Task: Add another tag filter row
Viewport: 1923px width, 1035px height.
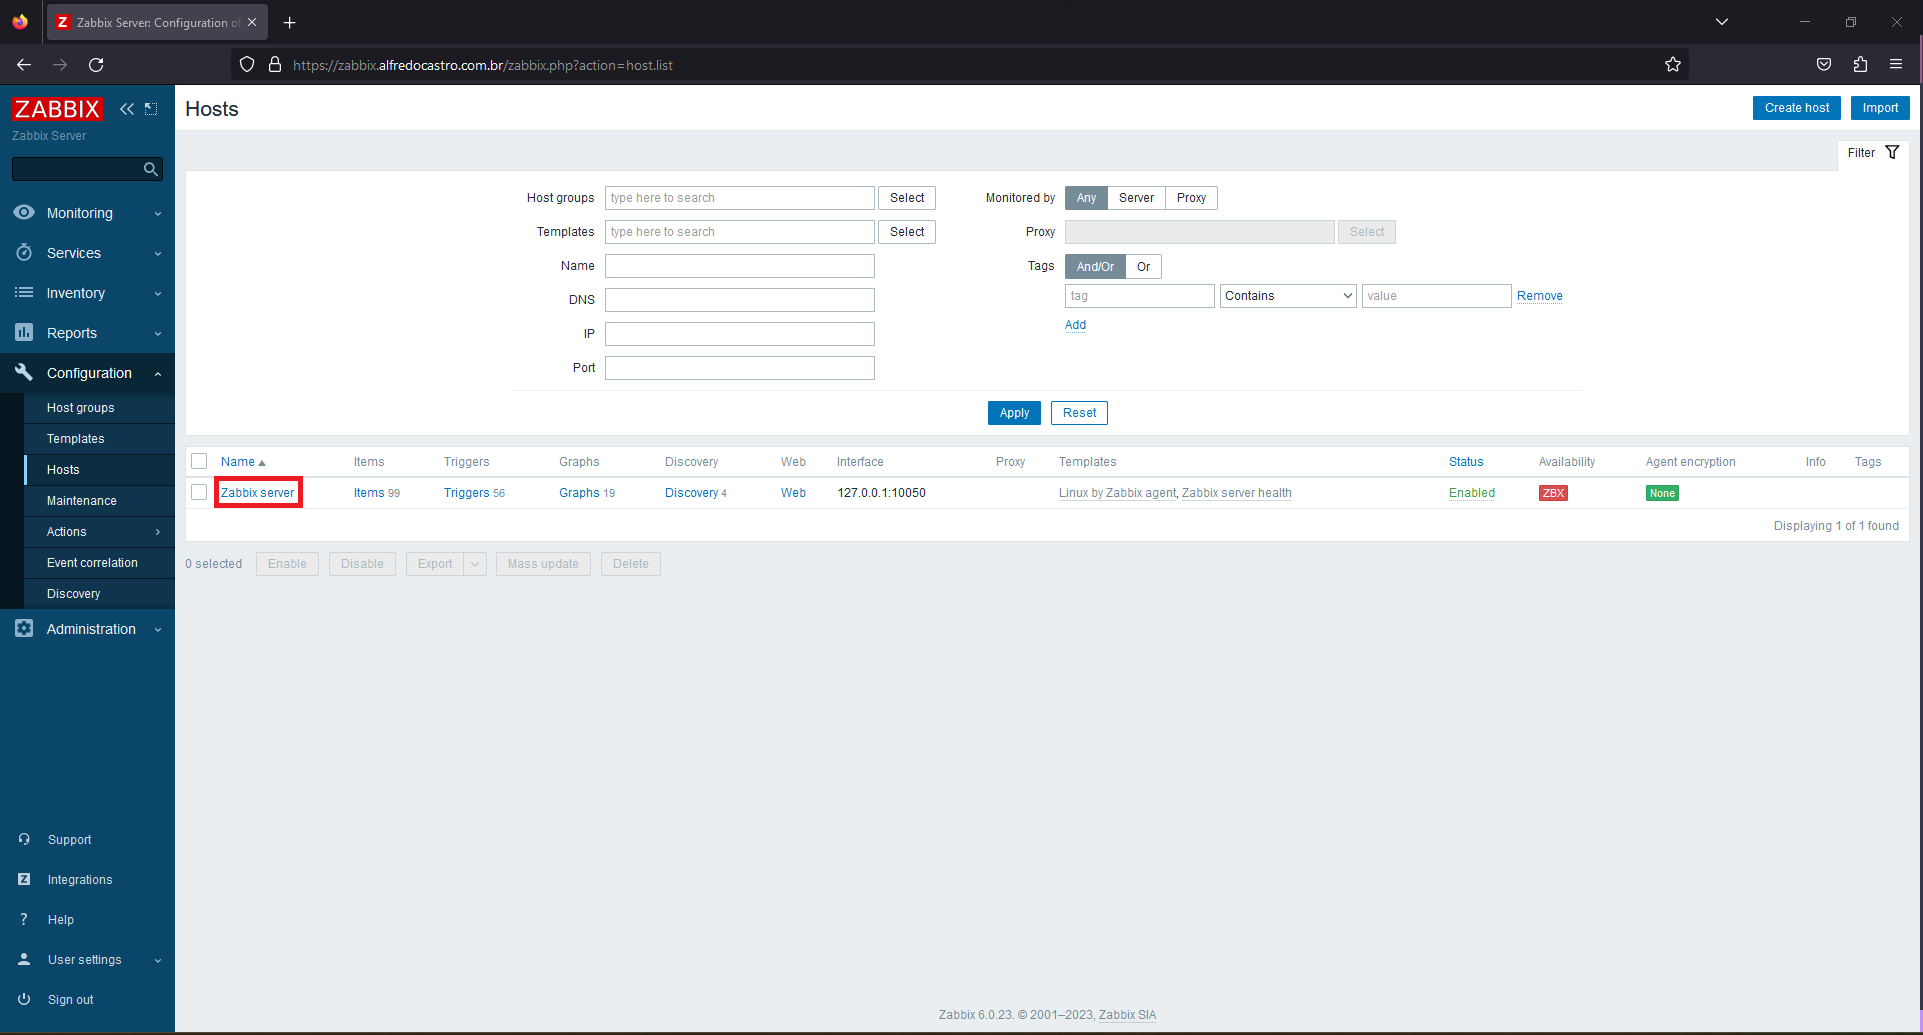Action: point(1075,325)
